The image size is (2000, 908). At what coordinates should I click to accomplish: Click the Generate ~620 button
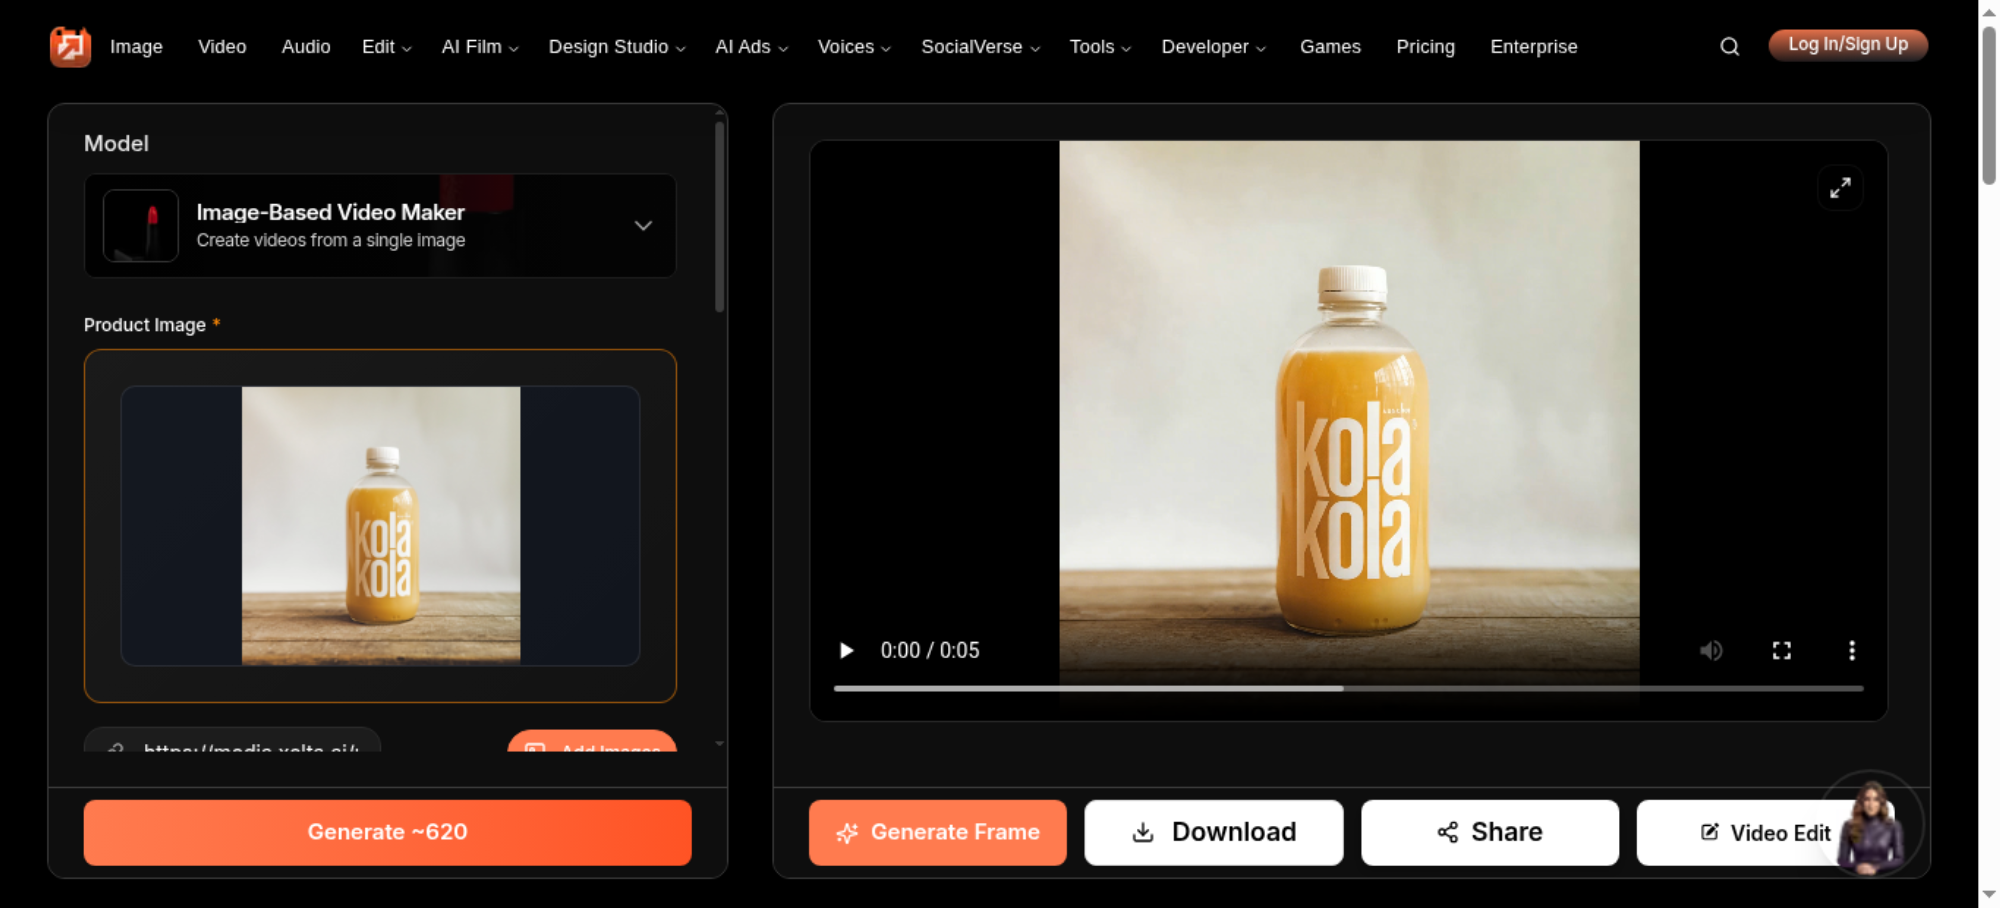(x=388, y=832)
